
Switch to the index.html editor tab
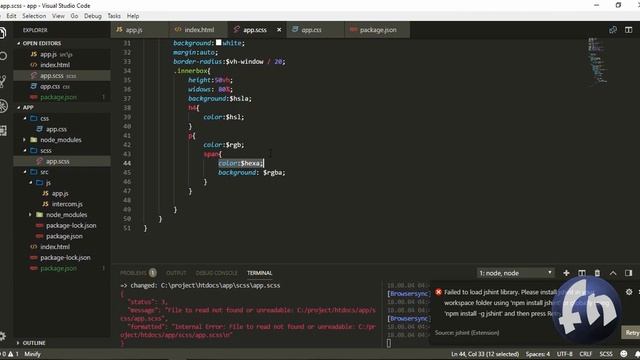tap(198, 30)
